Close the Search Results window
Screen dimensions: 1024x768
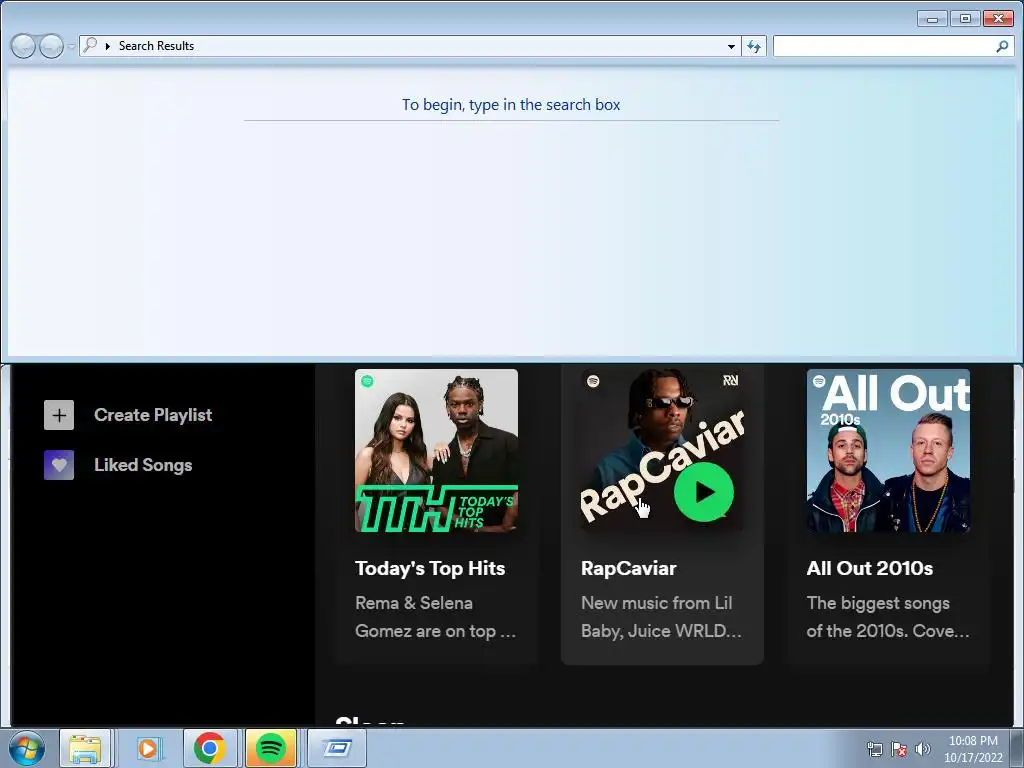(x=998, y=18)
